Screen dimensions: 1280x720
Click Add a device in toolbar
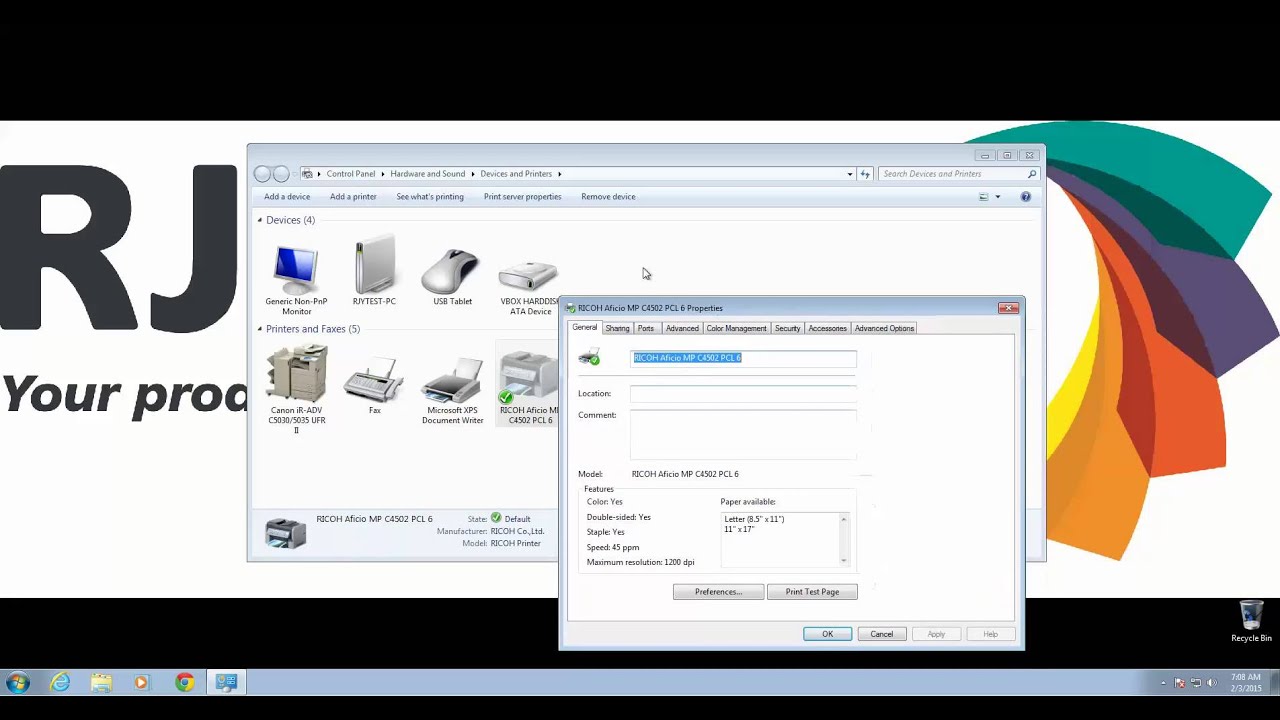[x=287, y=197]
